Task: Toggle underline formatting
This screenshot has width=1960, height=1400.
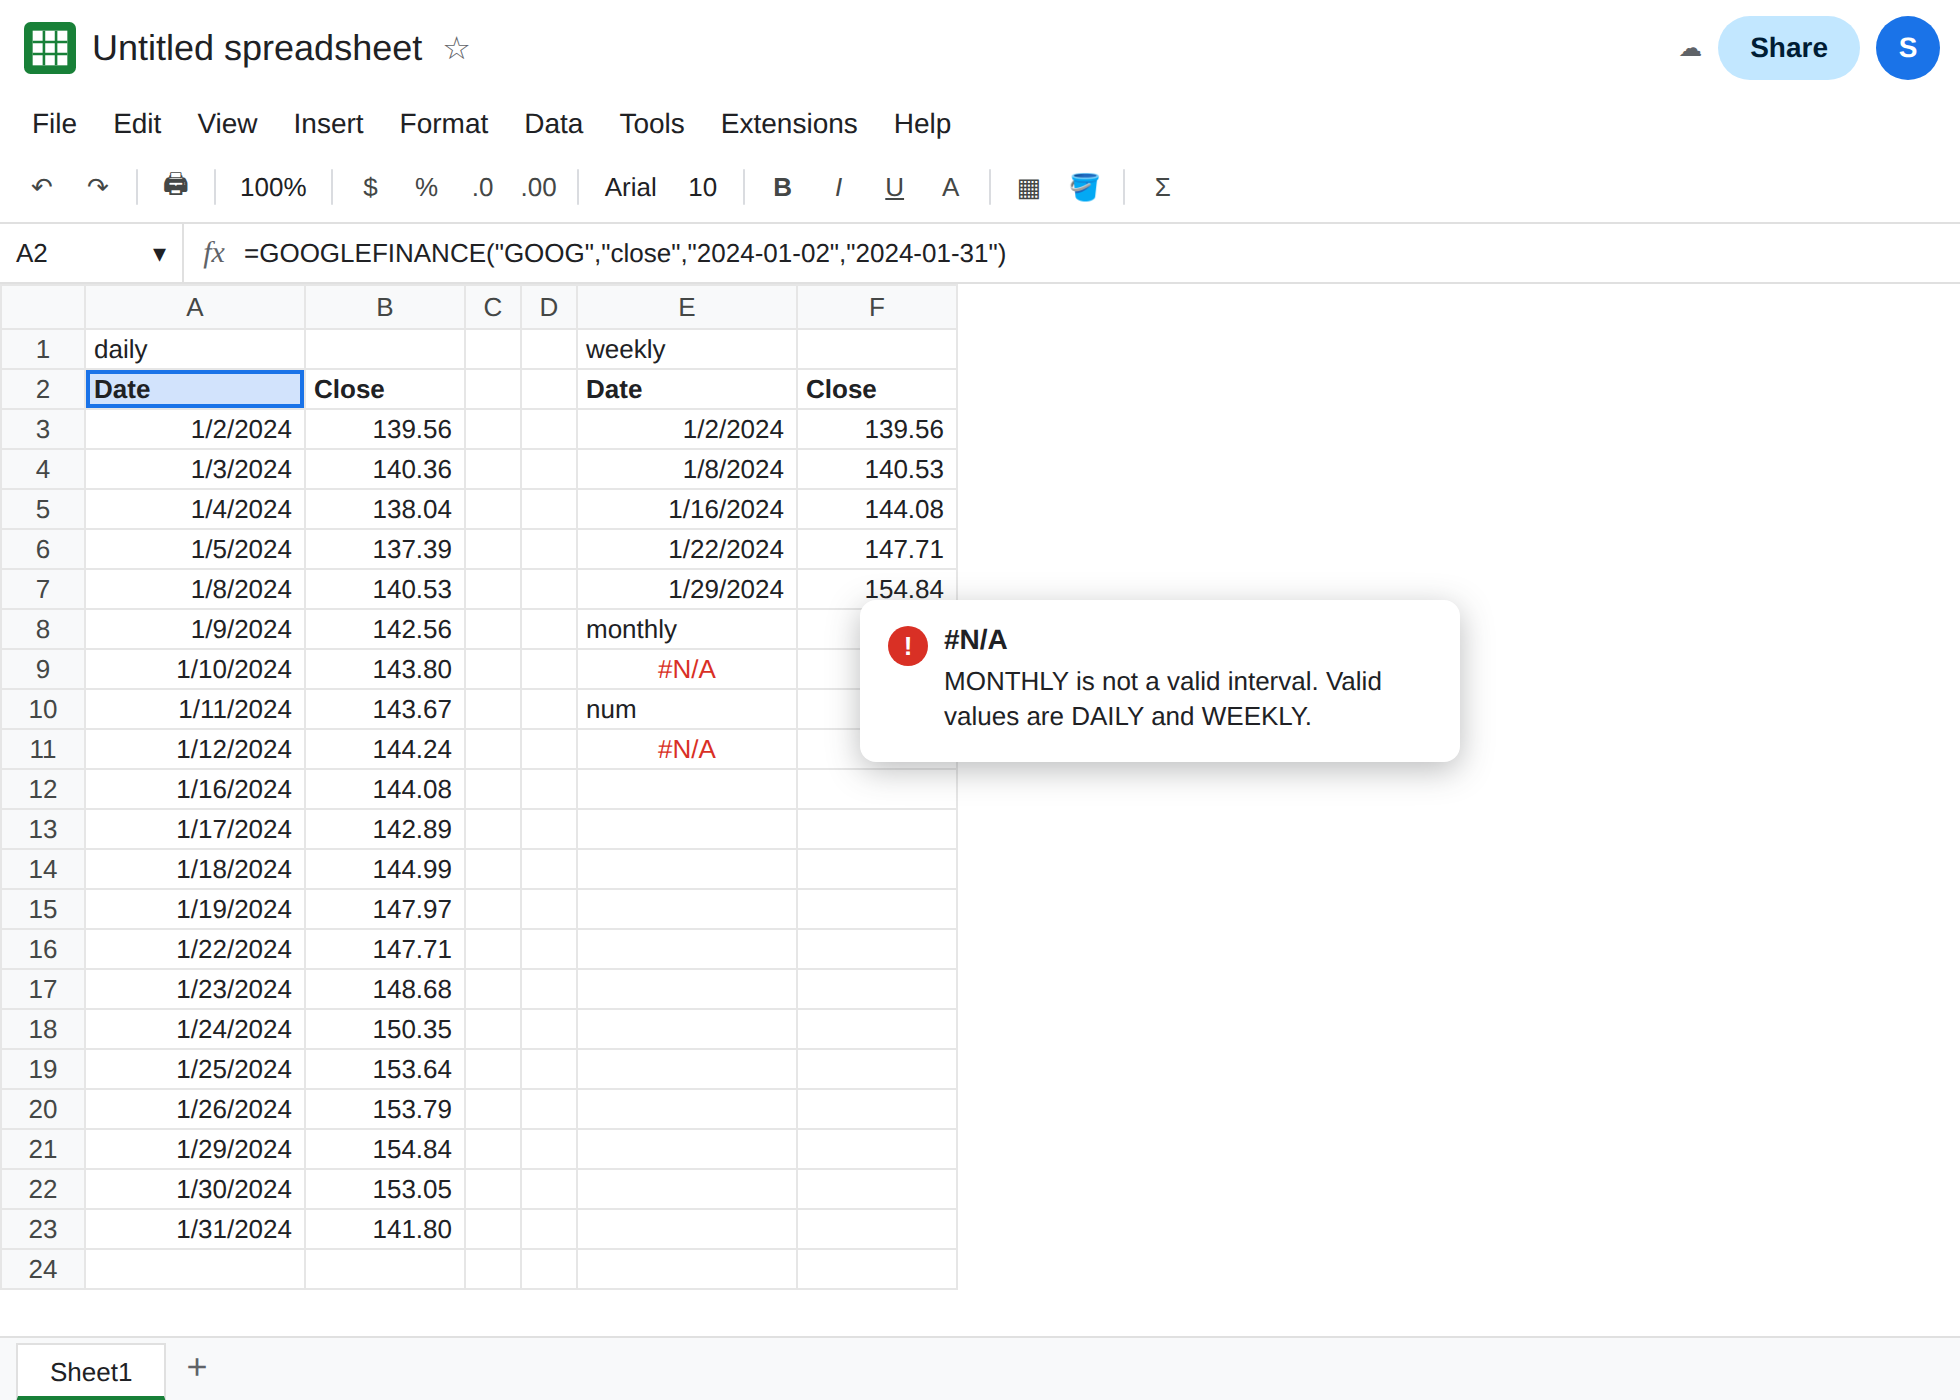Action: point(894,187)
